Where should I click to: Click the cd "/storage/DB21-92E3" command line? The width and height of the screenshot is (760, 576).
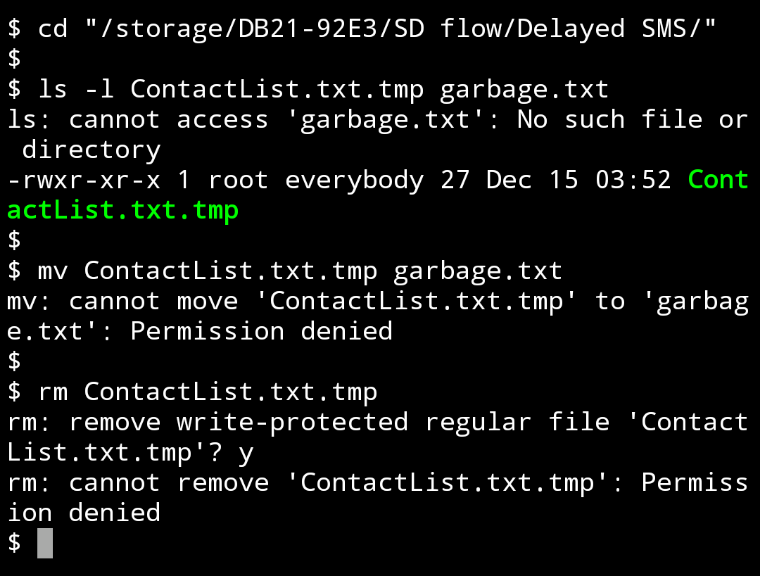(x=362, y=28)
